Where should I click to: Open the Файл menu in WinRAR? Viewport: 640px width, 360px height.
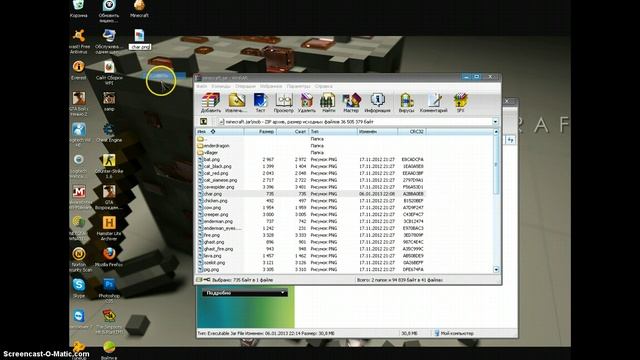(x=202, y=87)
